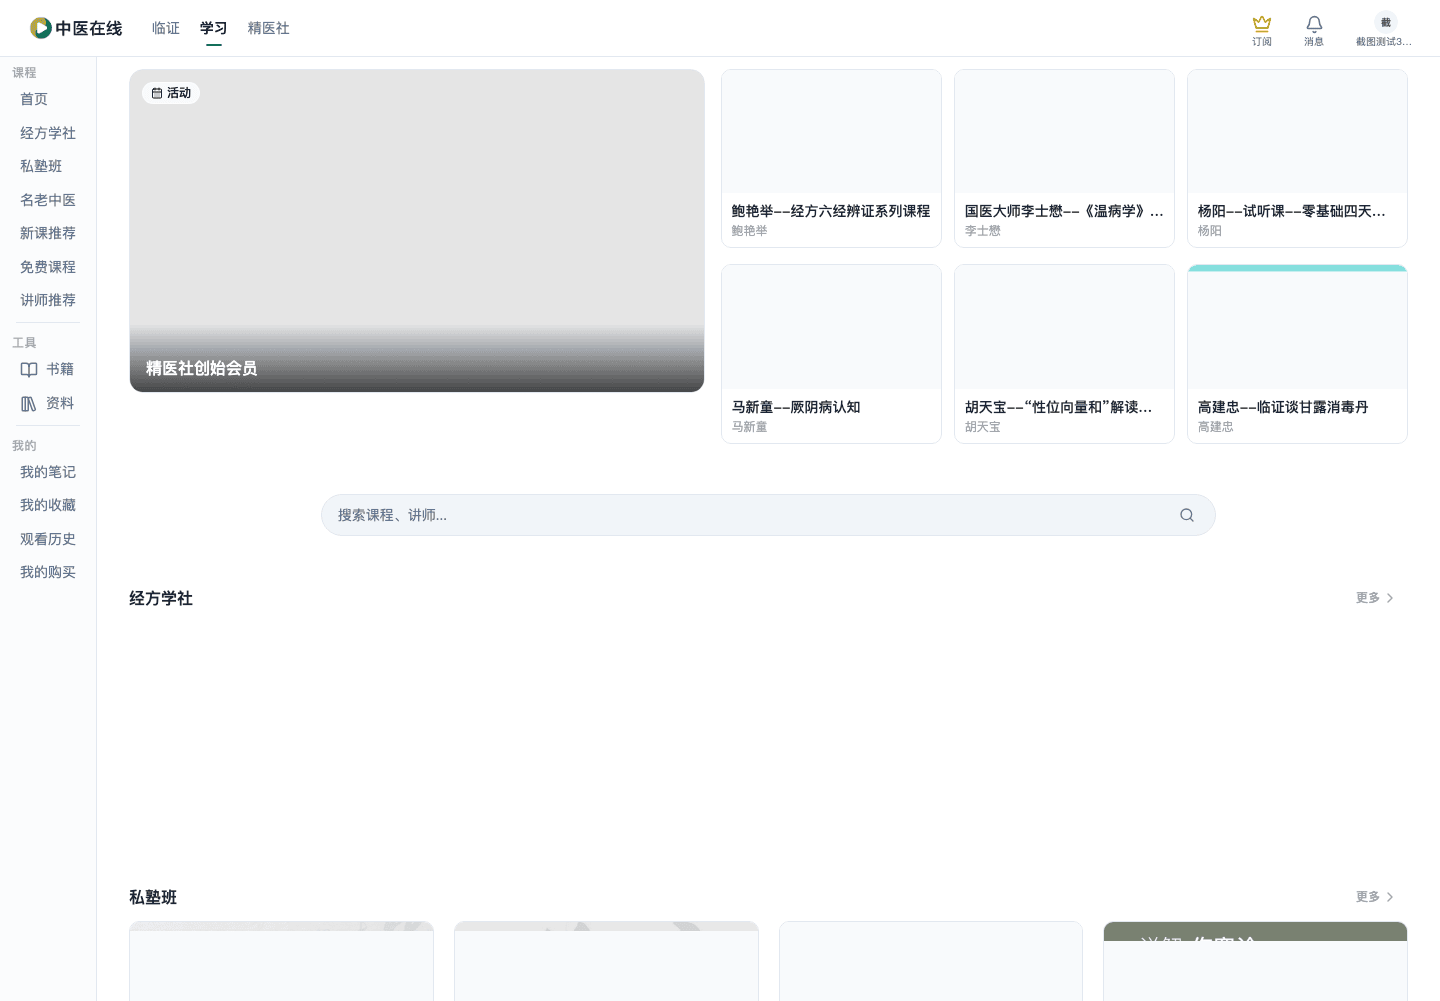Expand 经方学社 section via 更多 chevron

coord(1390,598)
